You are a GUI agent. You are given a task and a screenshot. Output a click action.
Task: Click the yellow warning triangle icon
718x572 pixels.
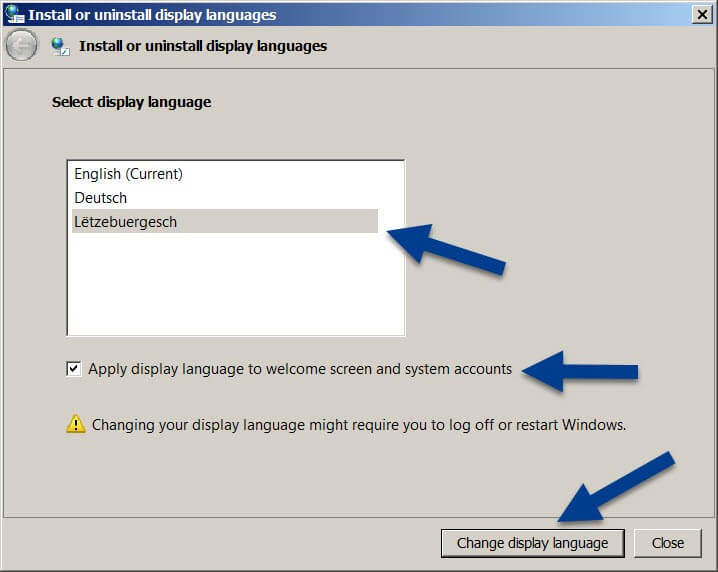click(76, 424)
